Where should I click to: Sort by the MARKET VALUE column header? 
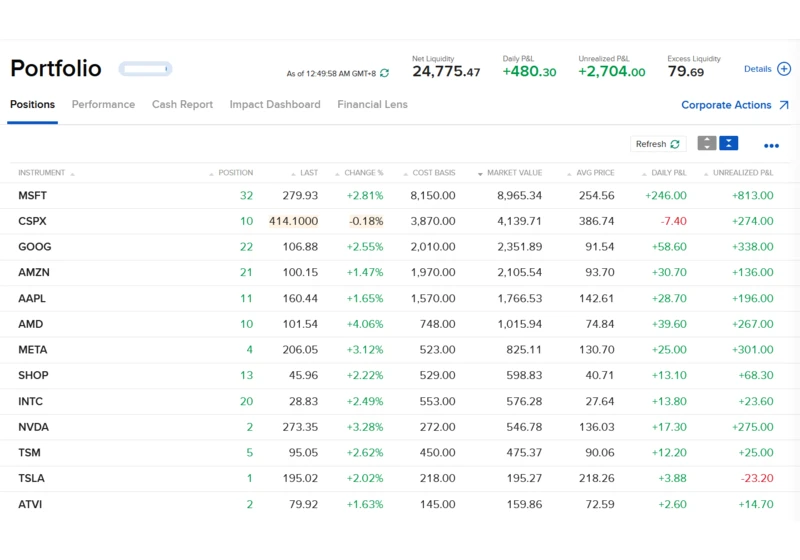514,173
